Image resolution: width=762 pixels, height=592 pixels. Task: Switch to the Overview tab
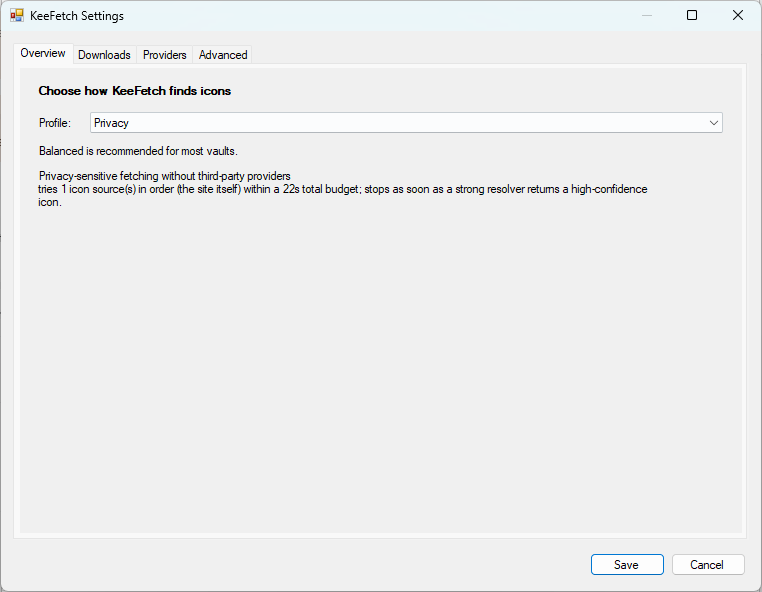[43, 53]
